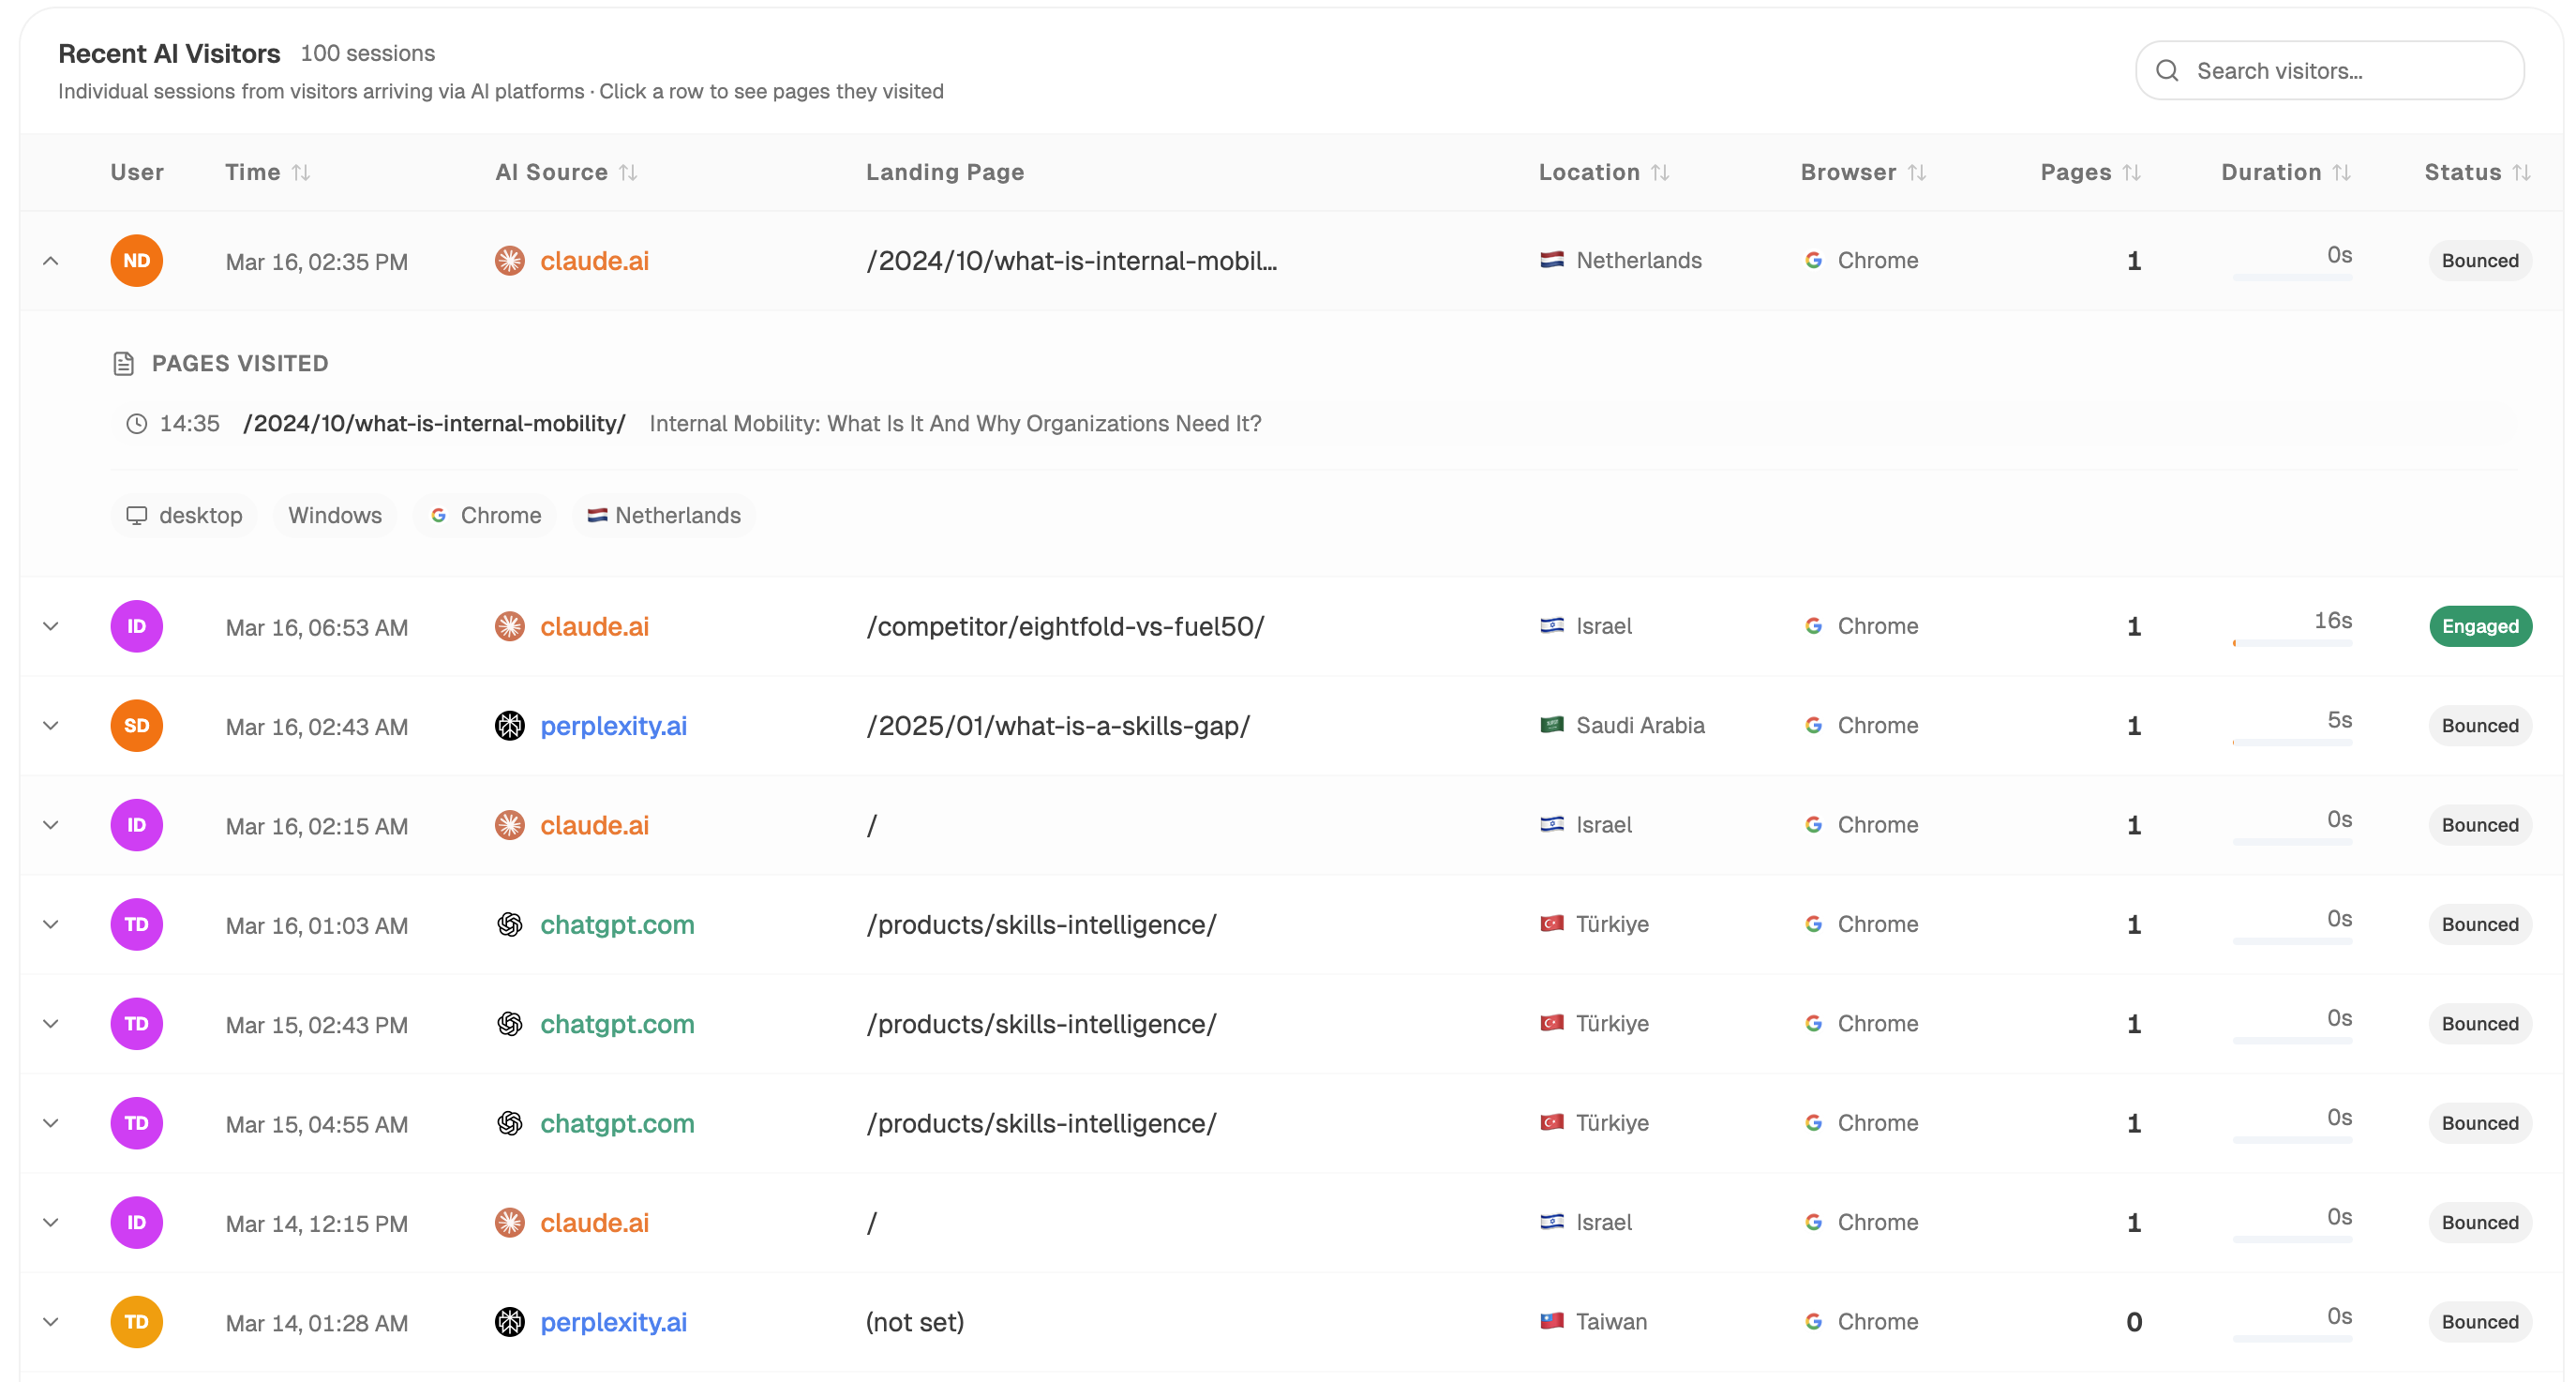2576x1382 pixels.
Task: Click Netherlands flag in Location column
Action: point(1552,261)
